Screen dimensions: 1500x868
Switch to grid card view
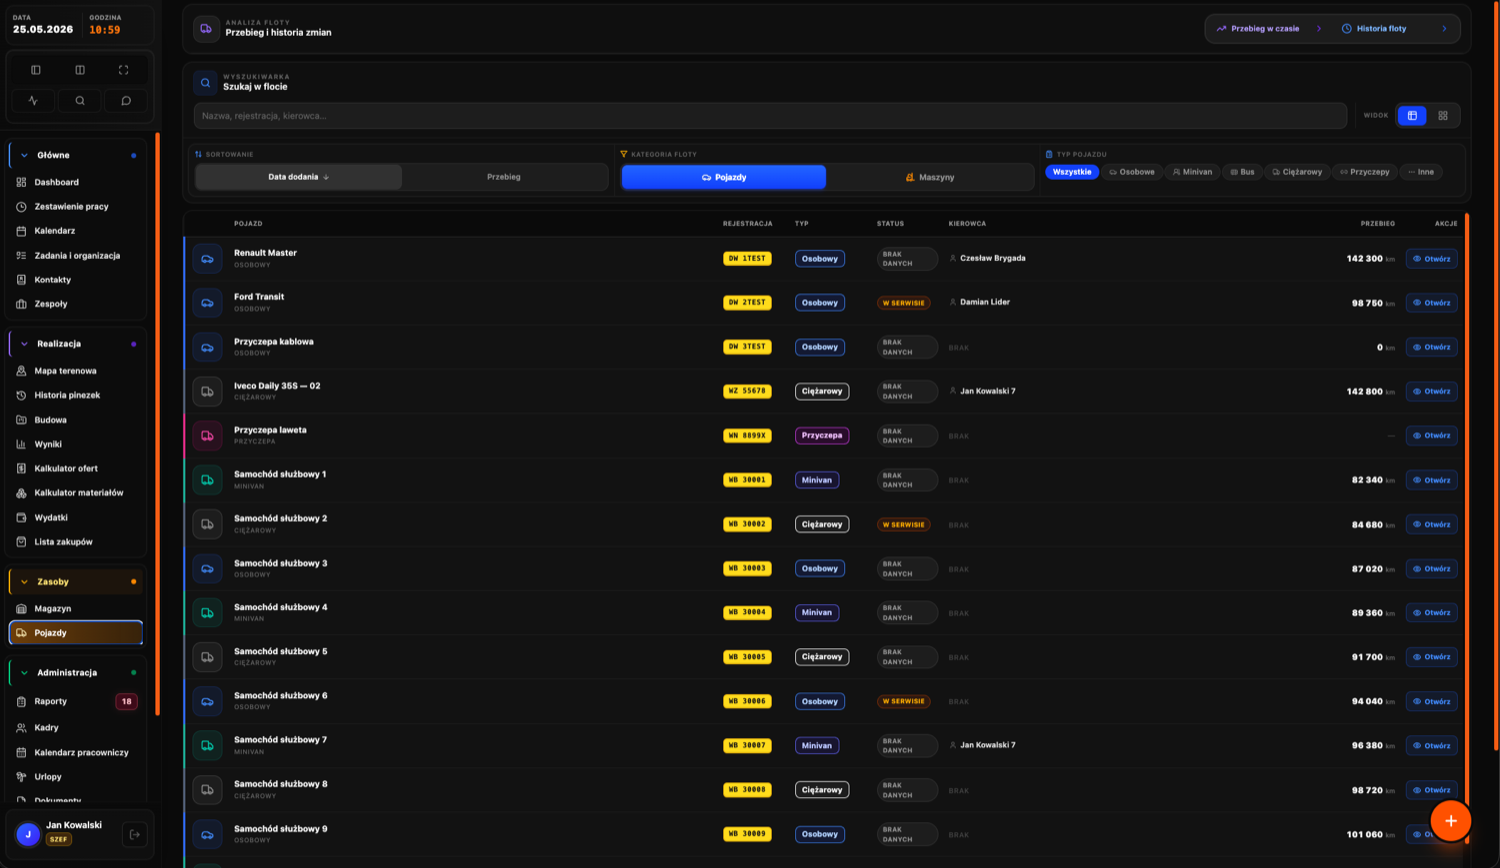pos(1443,116)
